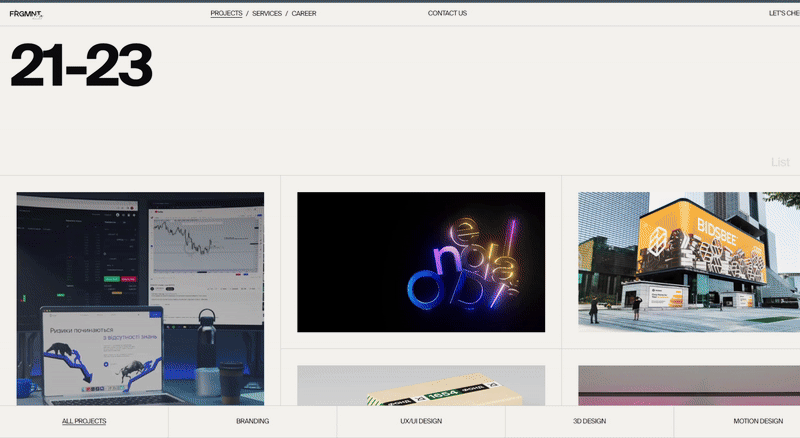This screenshot has height=438, width=800.
Task: Click Contact Us in header
Action: tap(447, 13)
